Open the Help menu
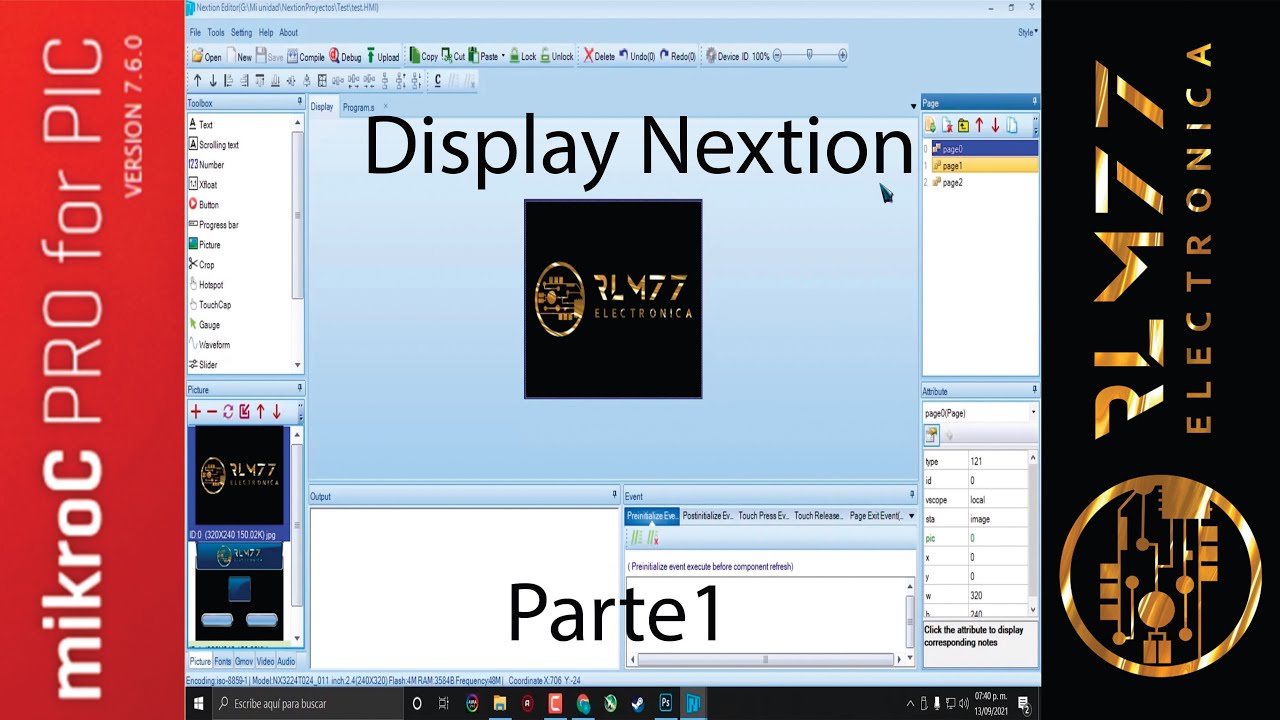This screenshot has height=720, width=1280. [266, 33]
